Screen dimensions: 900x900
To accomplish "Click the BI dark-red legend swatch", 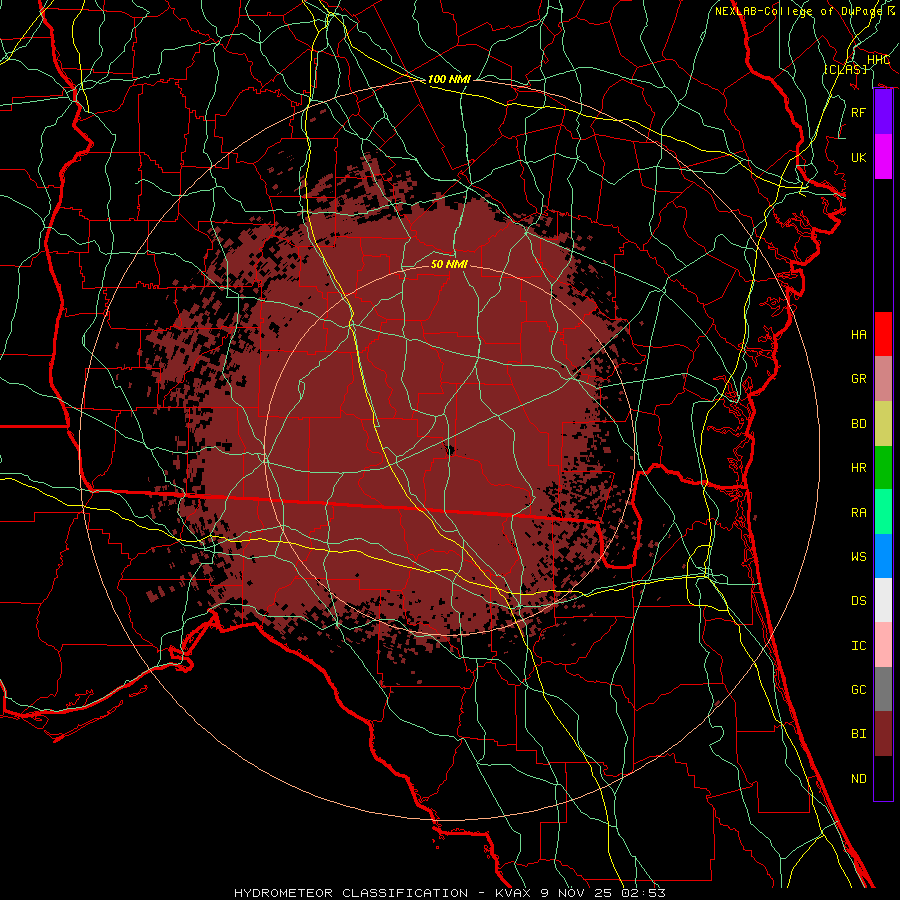I will click(x=883, y=734).
